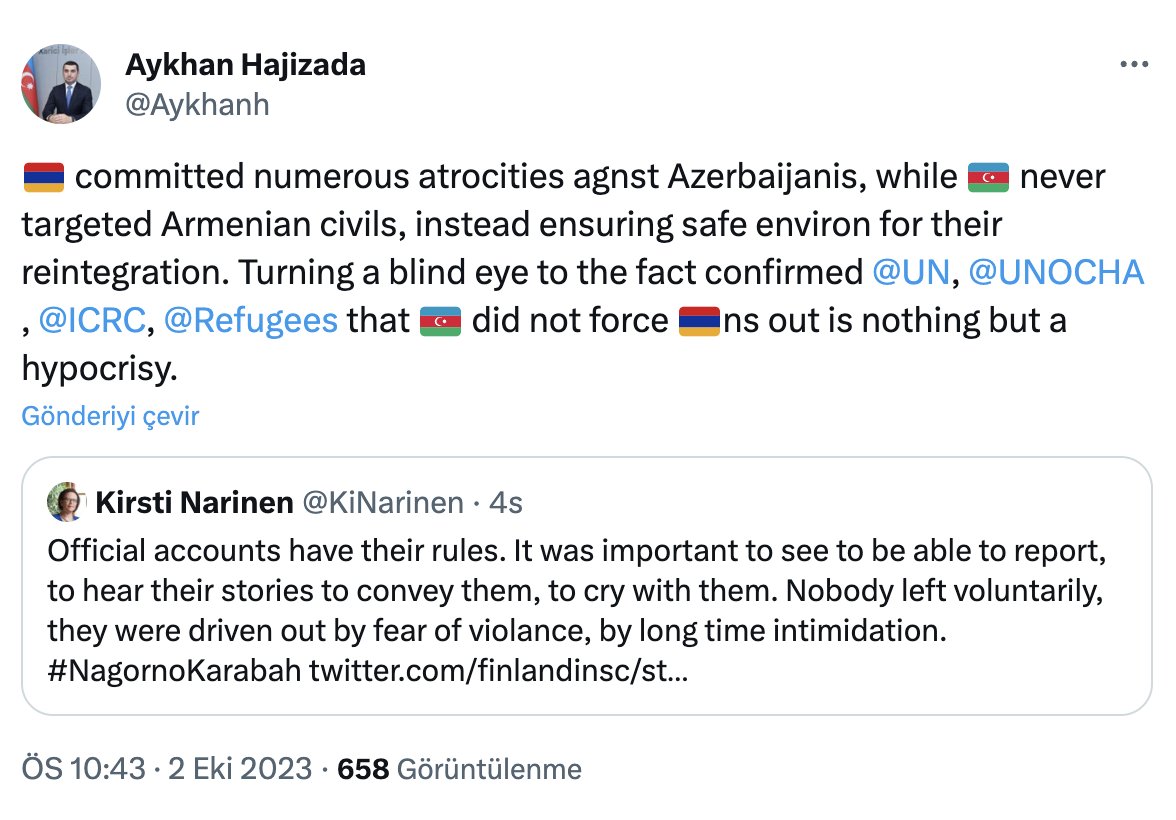The height and width of the screenshot is (820, 1176).
Task: Open the @ICRC mention
Action: (92, 320)
